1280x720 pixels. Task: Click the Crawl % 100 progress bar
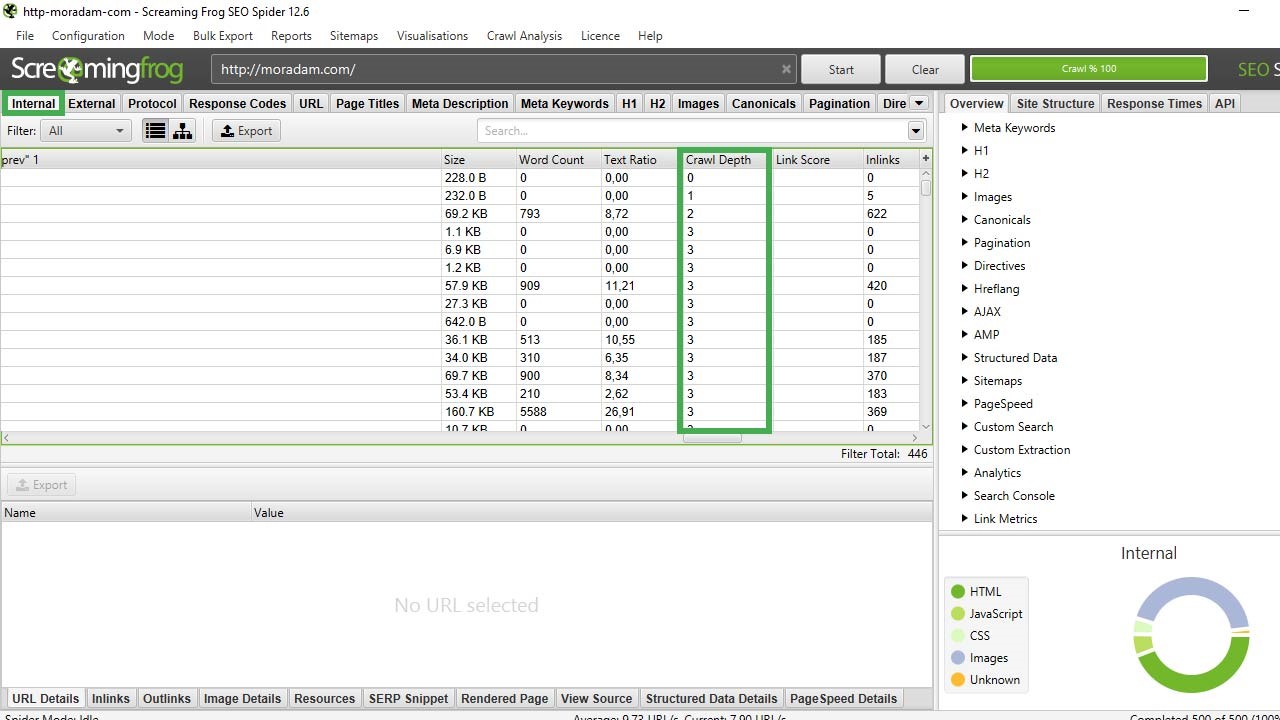tap(1089, 69)
